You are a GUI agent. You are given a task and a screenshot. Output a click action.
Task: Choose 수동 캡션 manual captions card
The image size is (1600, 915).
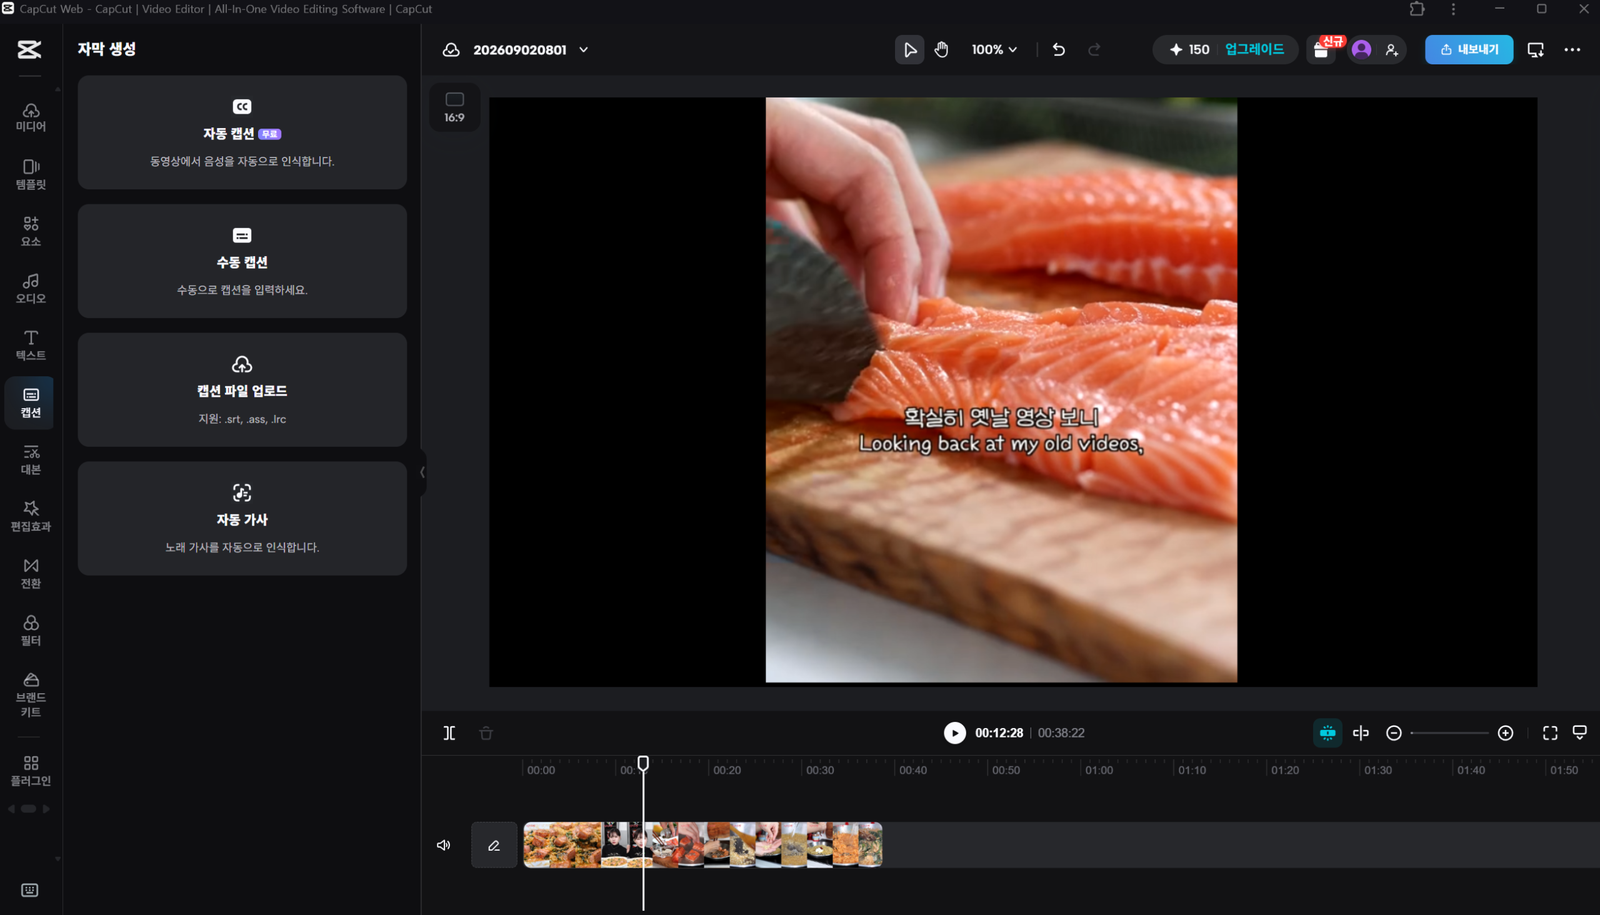pyautogui.click(x=242, y=261)
